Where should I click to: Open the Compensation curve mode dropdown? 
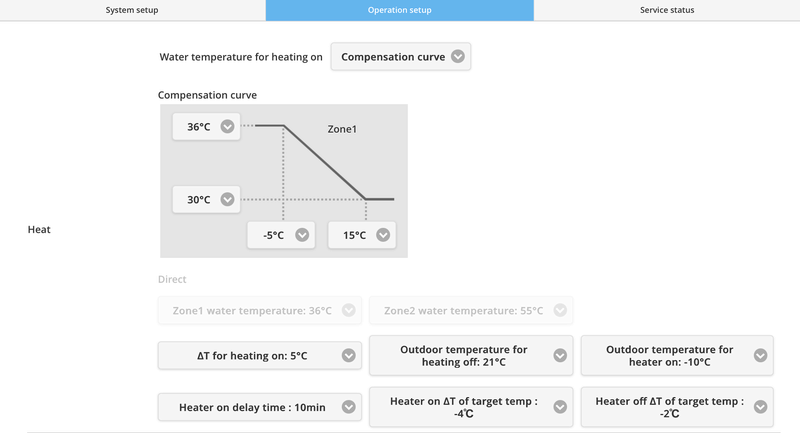click(400, 57)
